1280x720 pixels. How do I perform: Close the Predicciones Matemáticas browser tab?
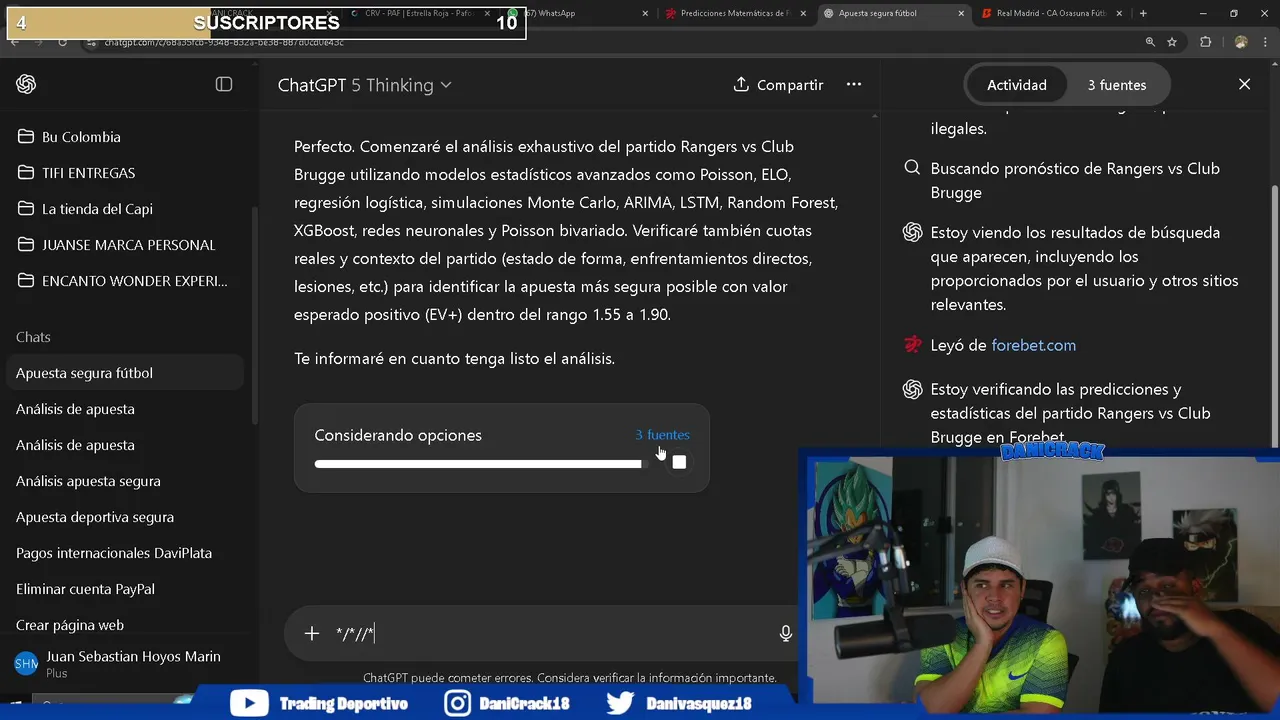click(803, 13)
